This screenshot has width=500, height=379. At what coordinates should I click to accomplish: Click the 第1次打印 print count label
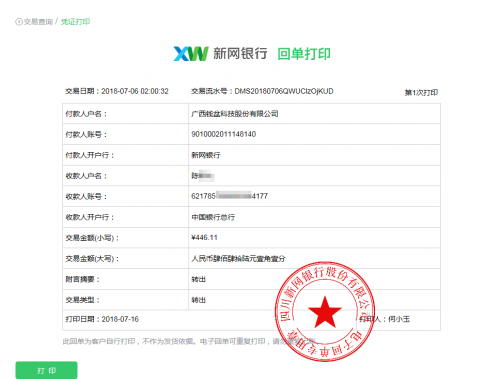pyautogui.click(x=421, y=93)
